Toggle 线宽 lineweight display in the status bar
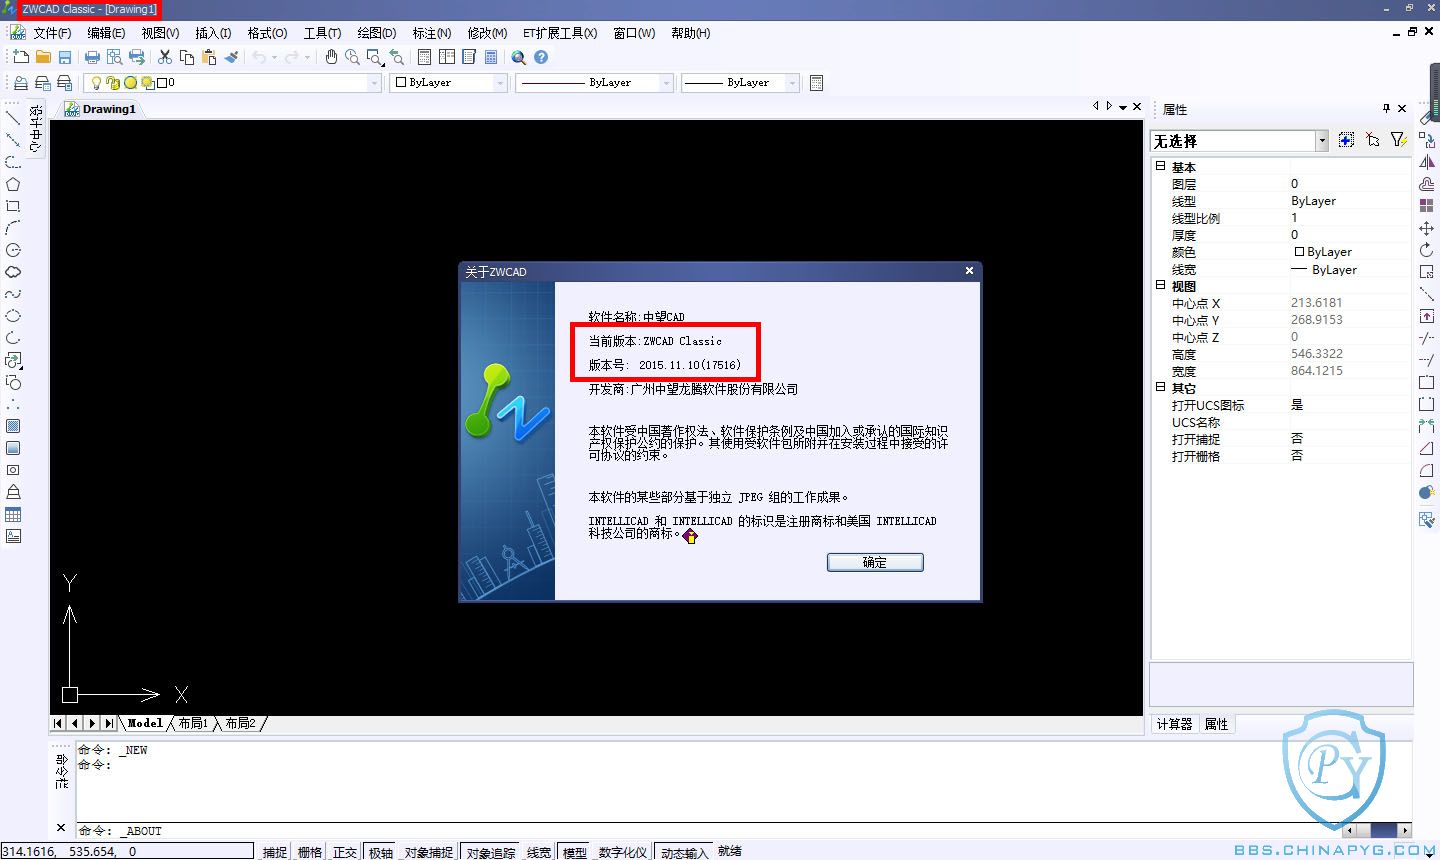This screenshot has width=1440, height=860. tap(539, 852)
